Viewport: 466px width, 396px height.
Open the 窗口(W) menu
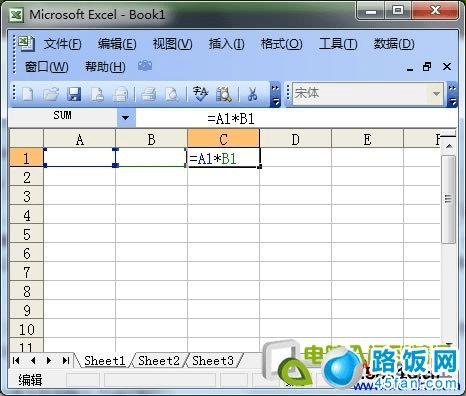coord(47,67)
